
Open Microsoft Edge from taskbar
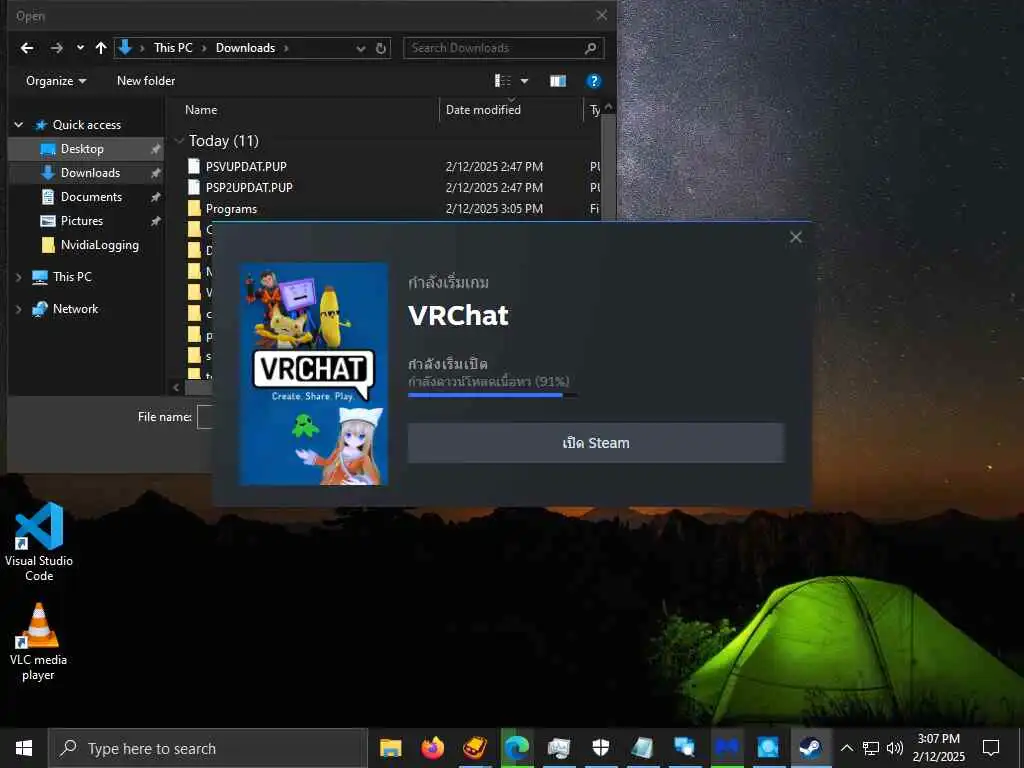[x=517, y=748]
